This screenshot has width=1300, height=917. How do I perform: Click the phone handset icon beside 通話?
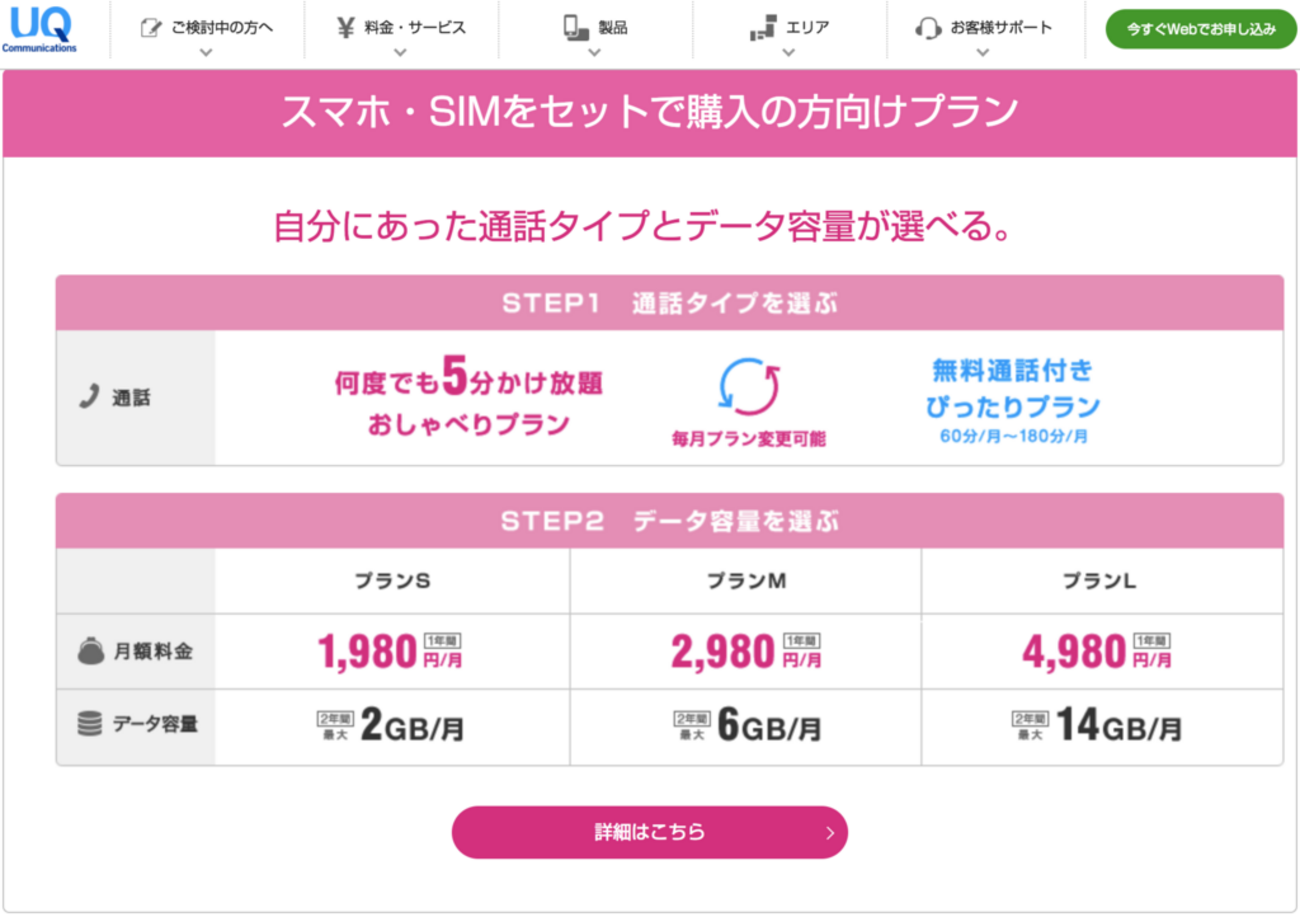point(89,397)
